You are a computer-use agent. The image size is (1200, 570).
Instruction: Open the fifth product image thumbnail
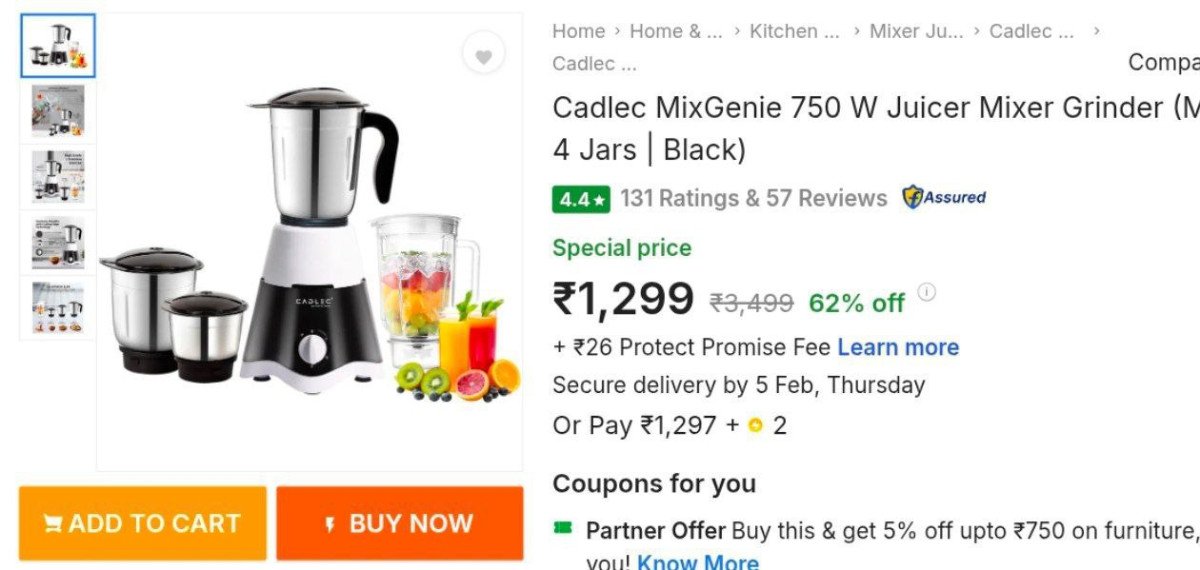coord(58,306)
